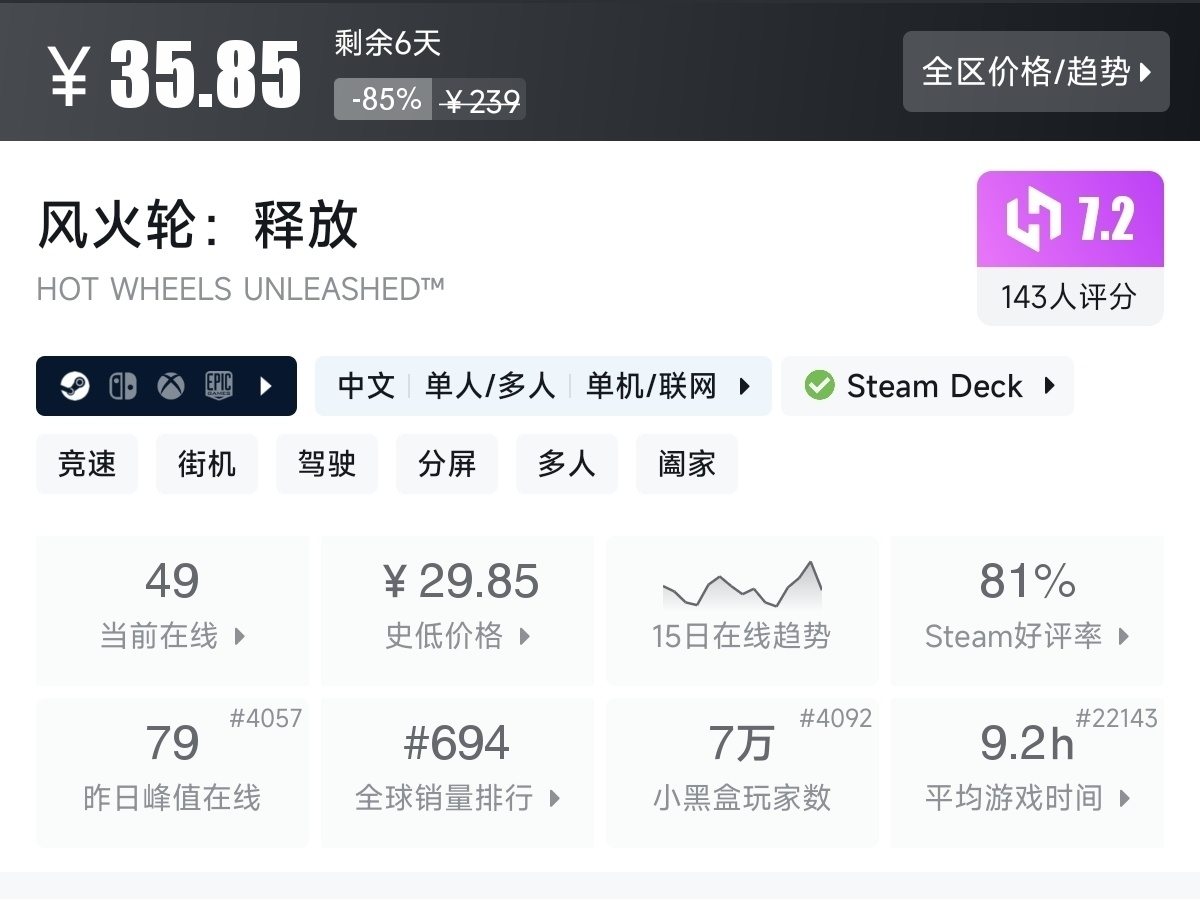View Steam好评率 review rating details
1200x899 pixels.
1027,610
